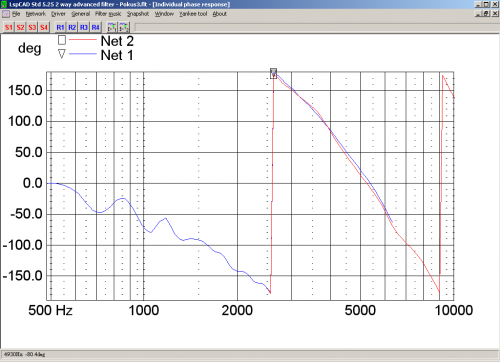Click the S1 snapshot button
Screen dimensions: 500x362
9,27
